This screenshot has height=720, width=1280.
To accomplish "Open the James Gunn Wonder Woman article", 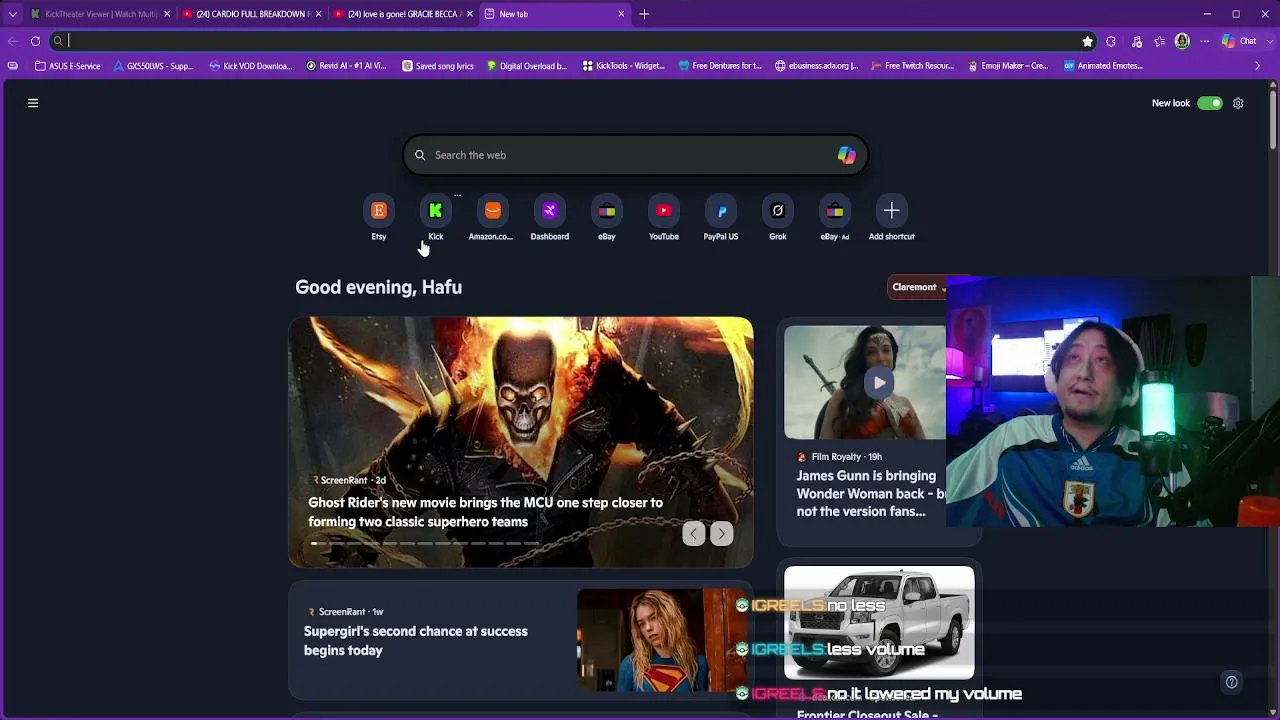I will (871, 493).
